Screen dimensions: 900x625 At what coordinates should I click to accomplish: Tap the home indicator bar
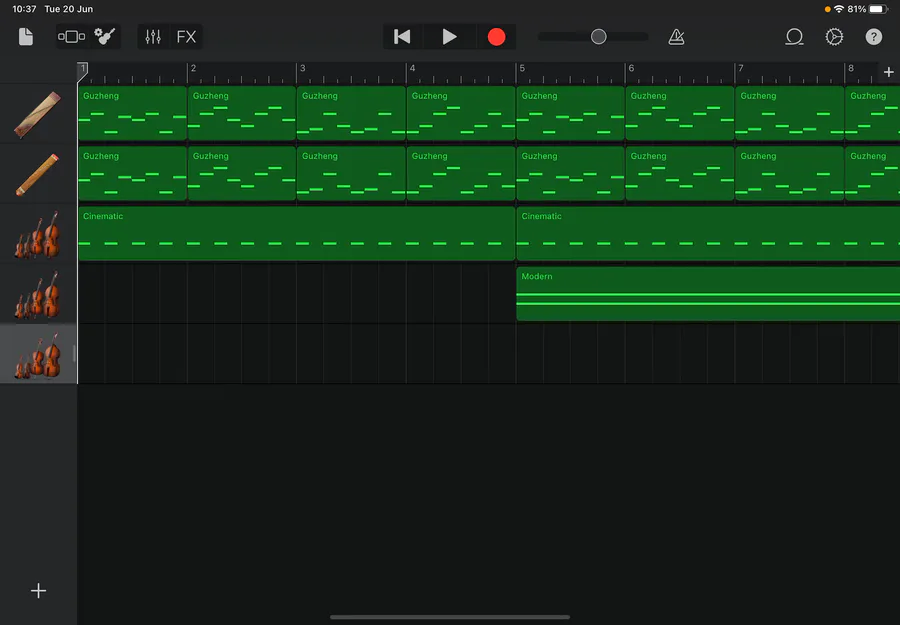[x=450, y=618]
